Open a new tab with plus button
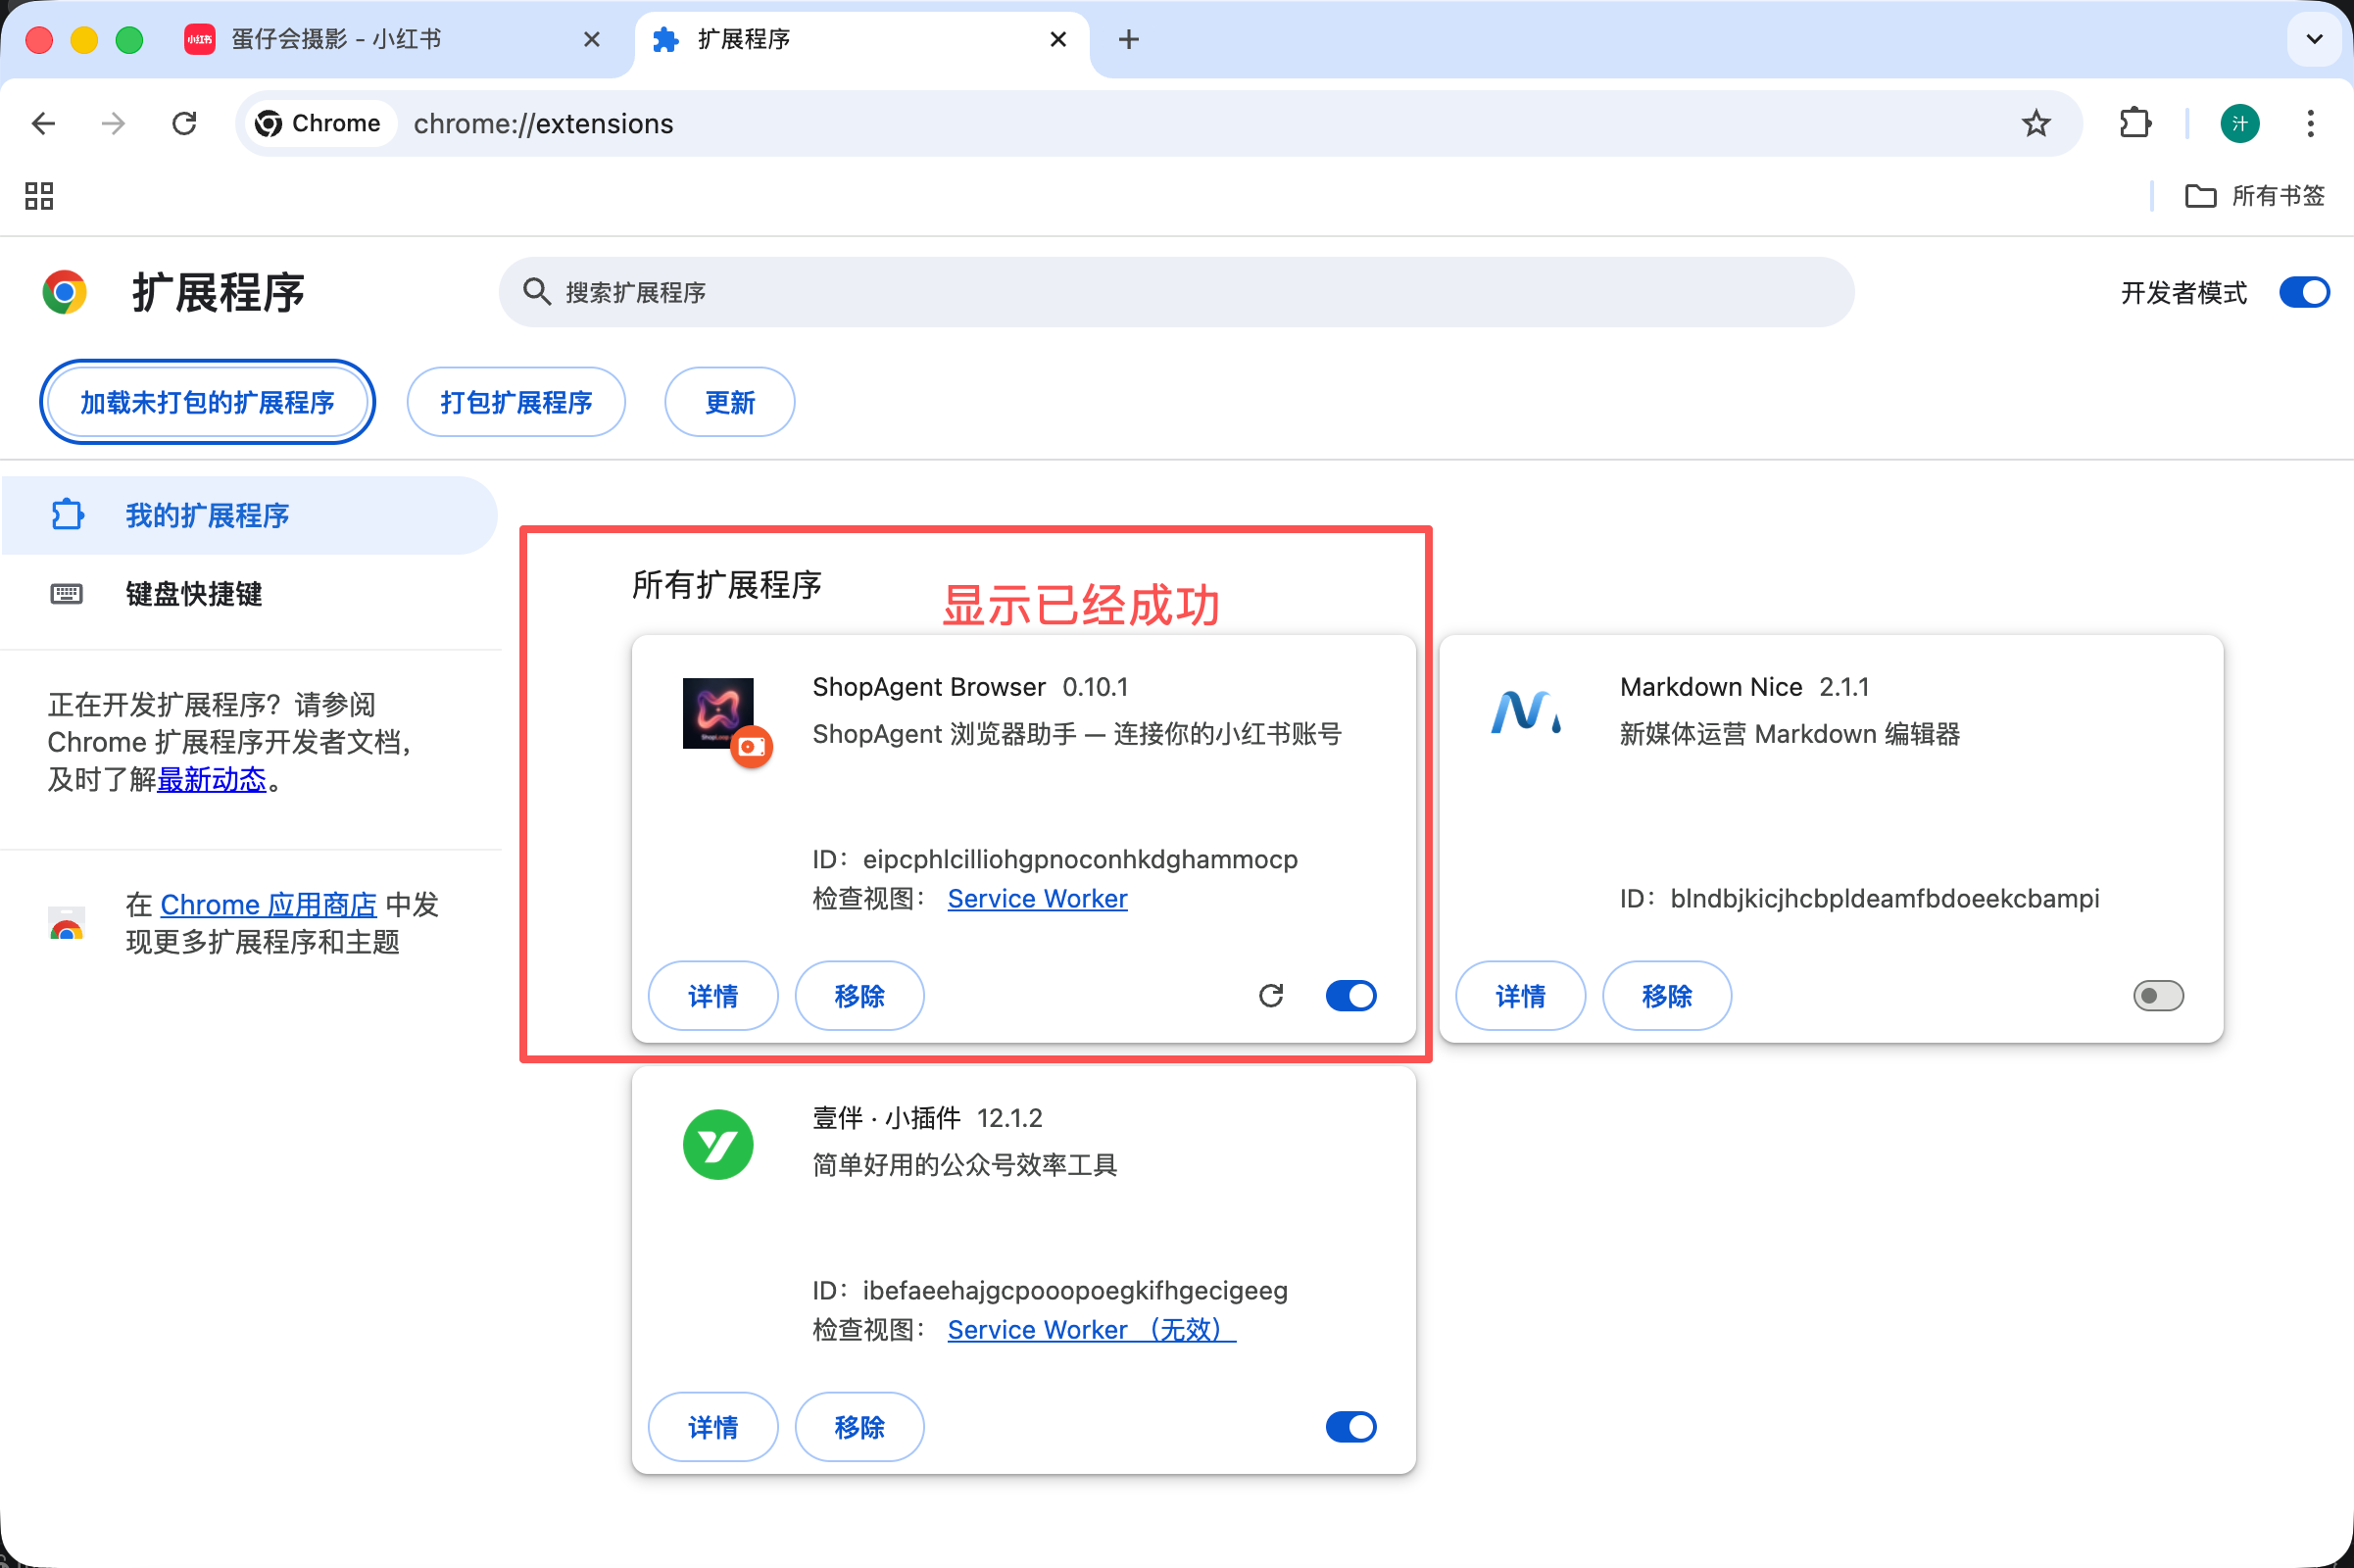This screenshot has height=1568, width=2354. [x=1128, y=39]
